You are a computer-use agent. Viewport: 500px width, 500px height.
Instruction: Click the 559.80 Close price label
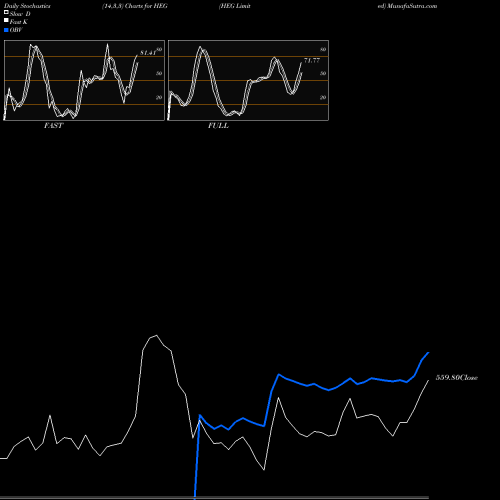point(457,377)
